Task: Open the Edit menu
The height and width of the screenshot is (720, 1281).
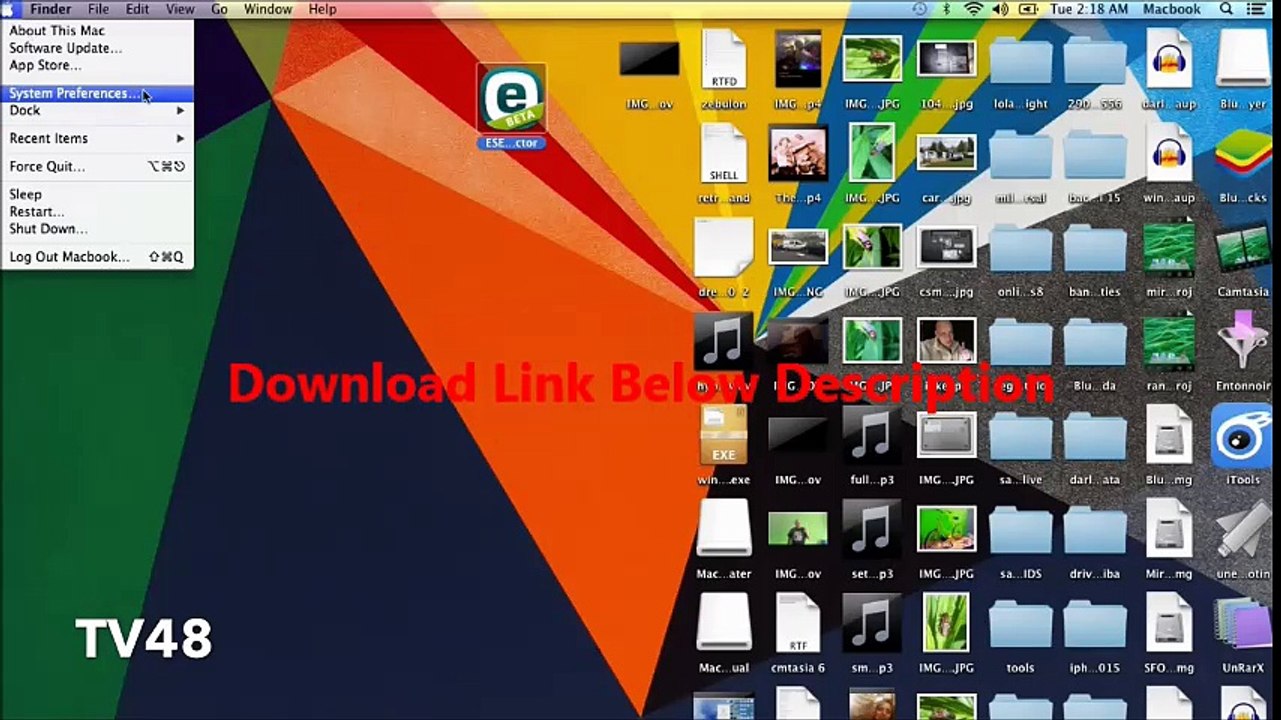Action: pyautogui.click(x=137, y=9)
